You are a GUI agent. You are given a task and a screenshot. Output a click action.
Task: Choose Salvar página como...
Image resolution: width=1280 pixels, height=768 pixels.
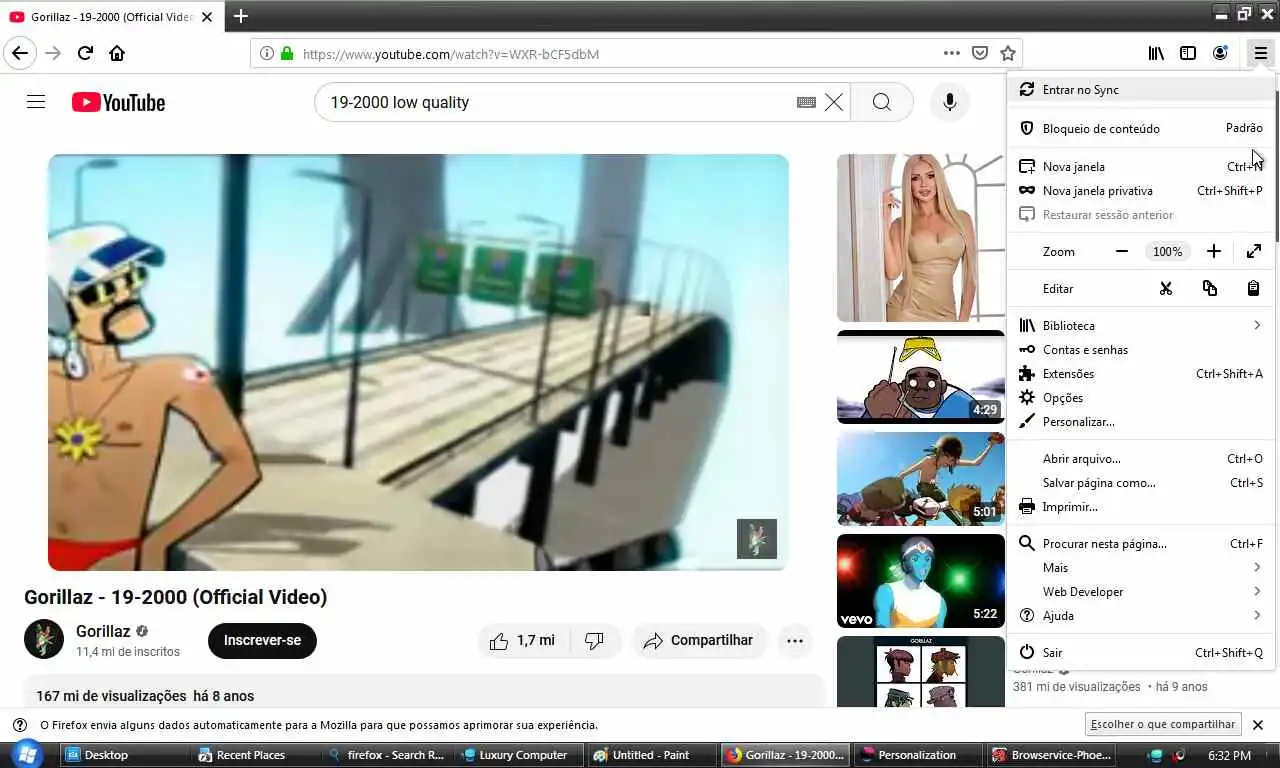coord(1141,482)
